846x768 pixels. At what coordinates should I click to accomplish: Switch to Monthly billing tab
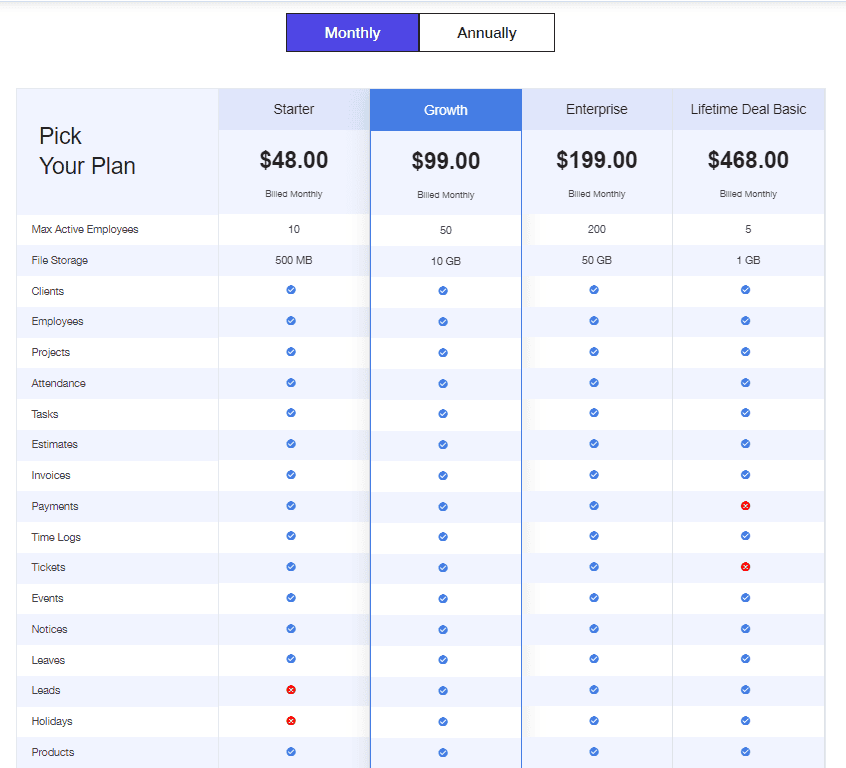352,33
